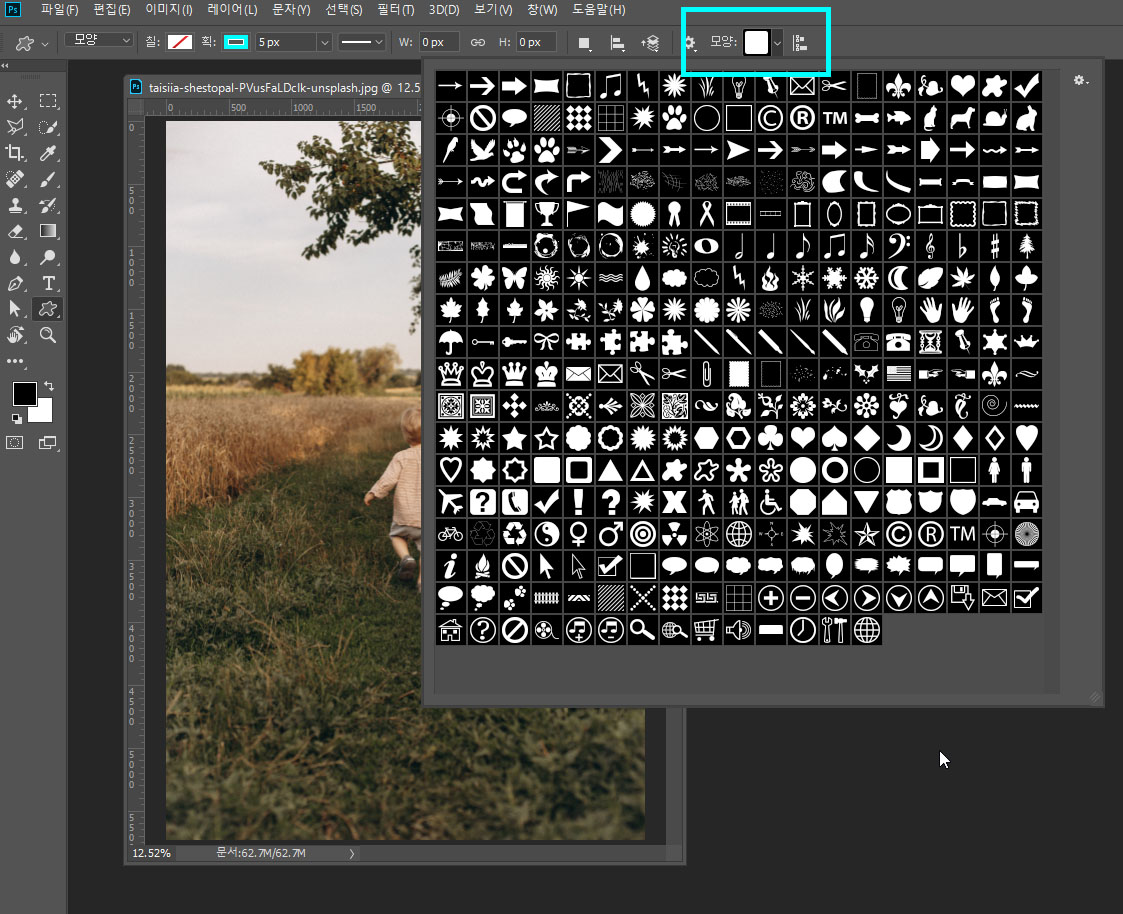
Task: Select the Healing Brush tool
Action: click(x=15, y=179)
